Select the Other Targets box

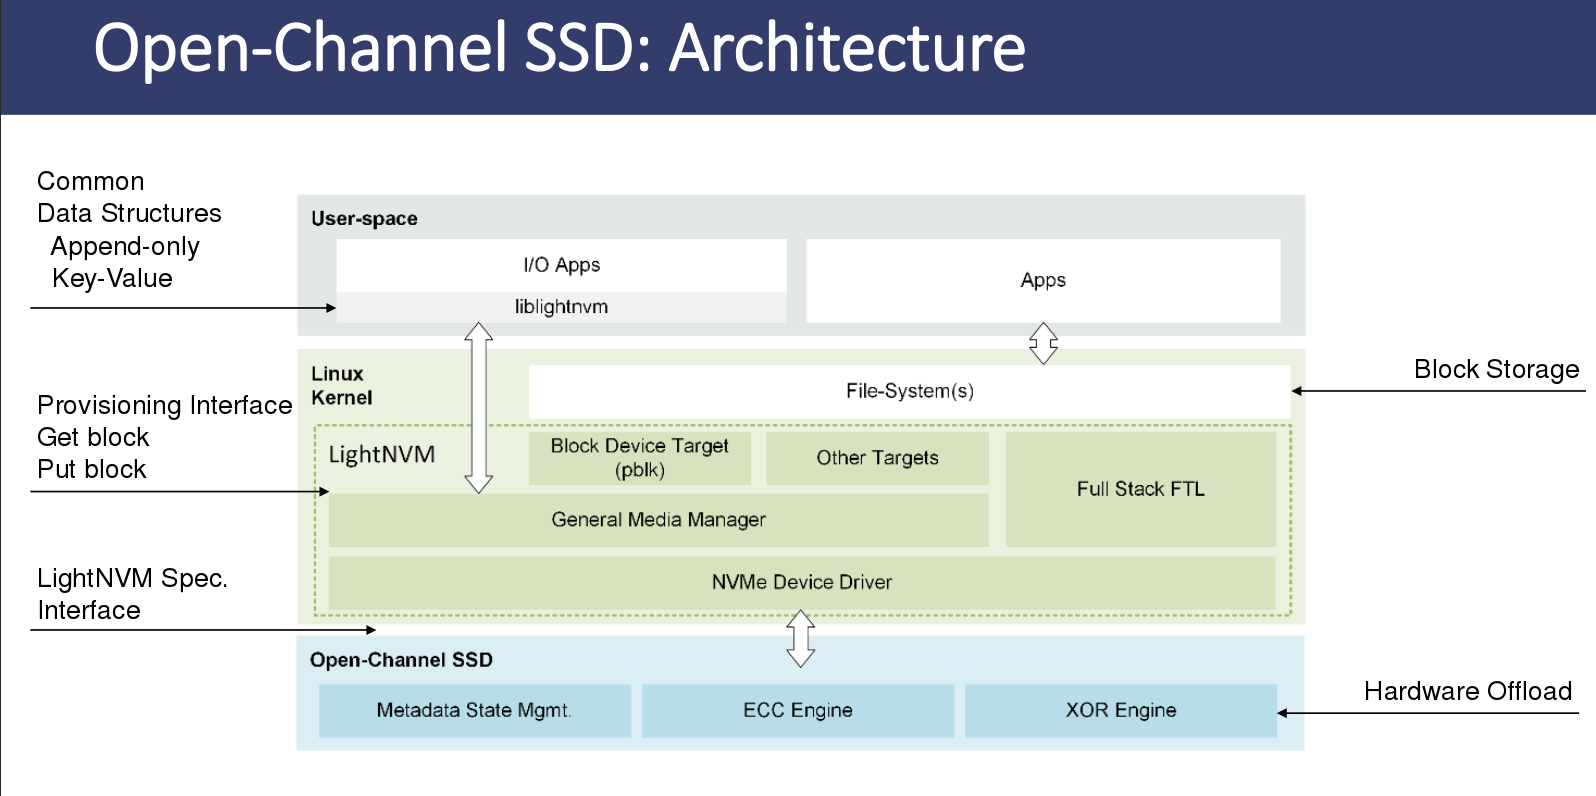coord(877,458)
